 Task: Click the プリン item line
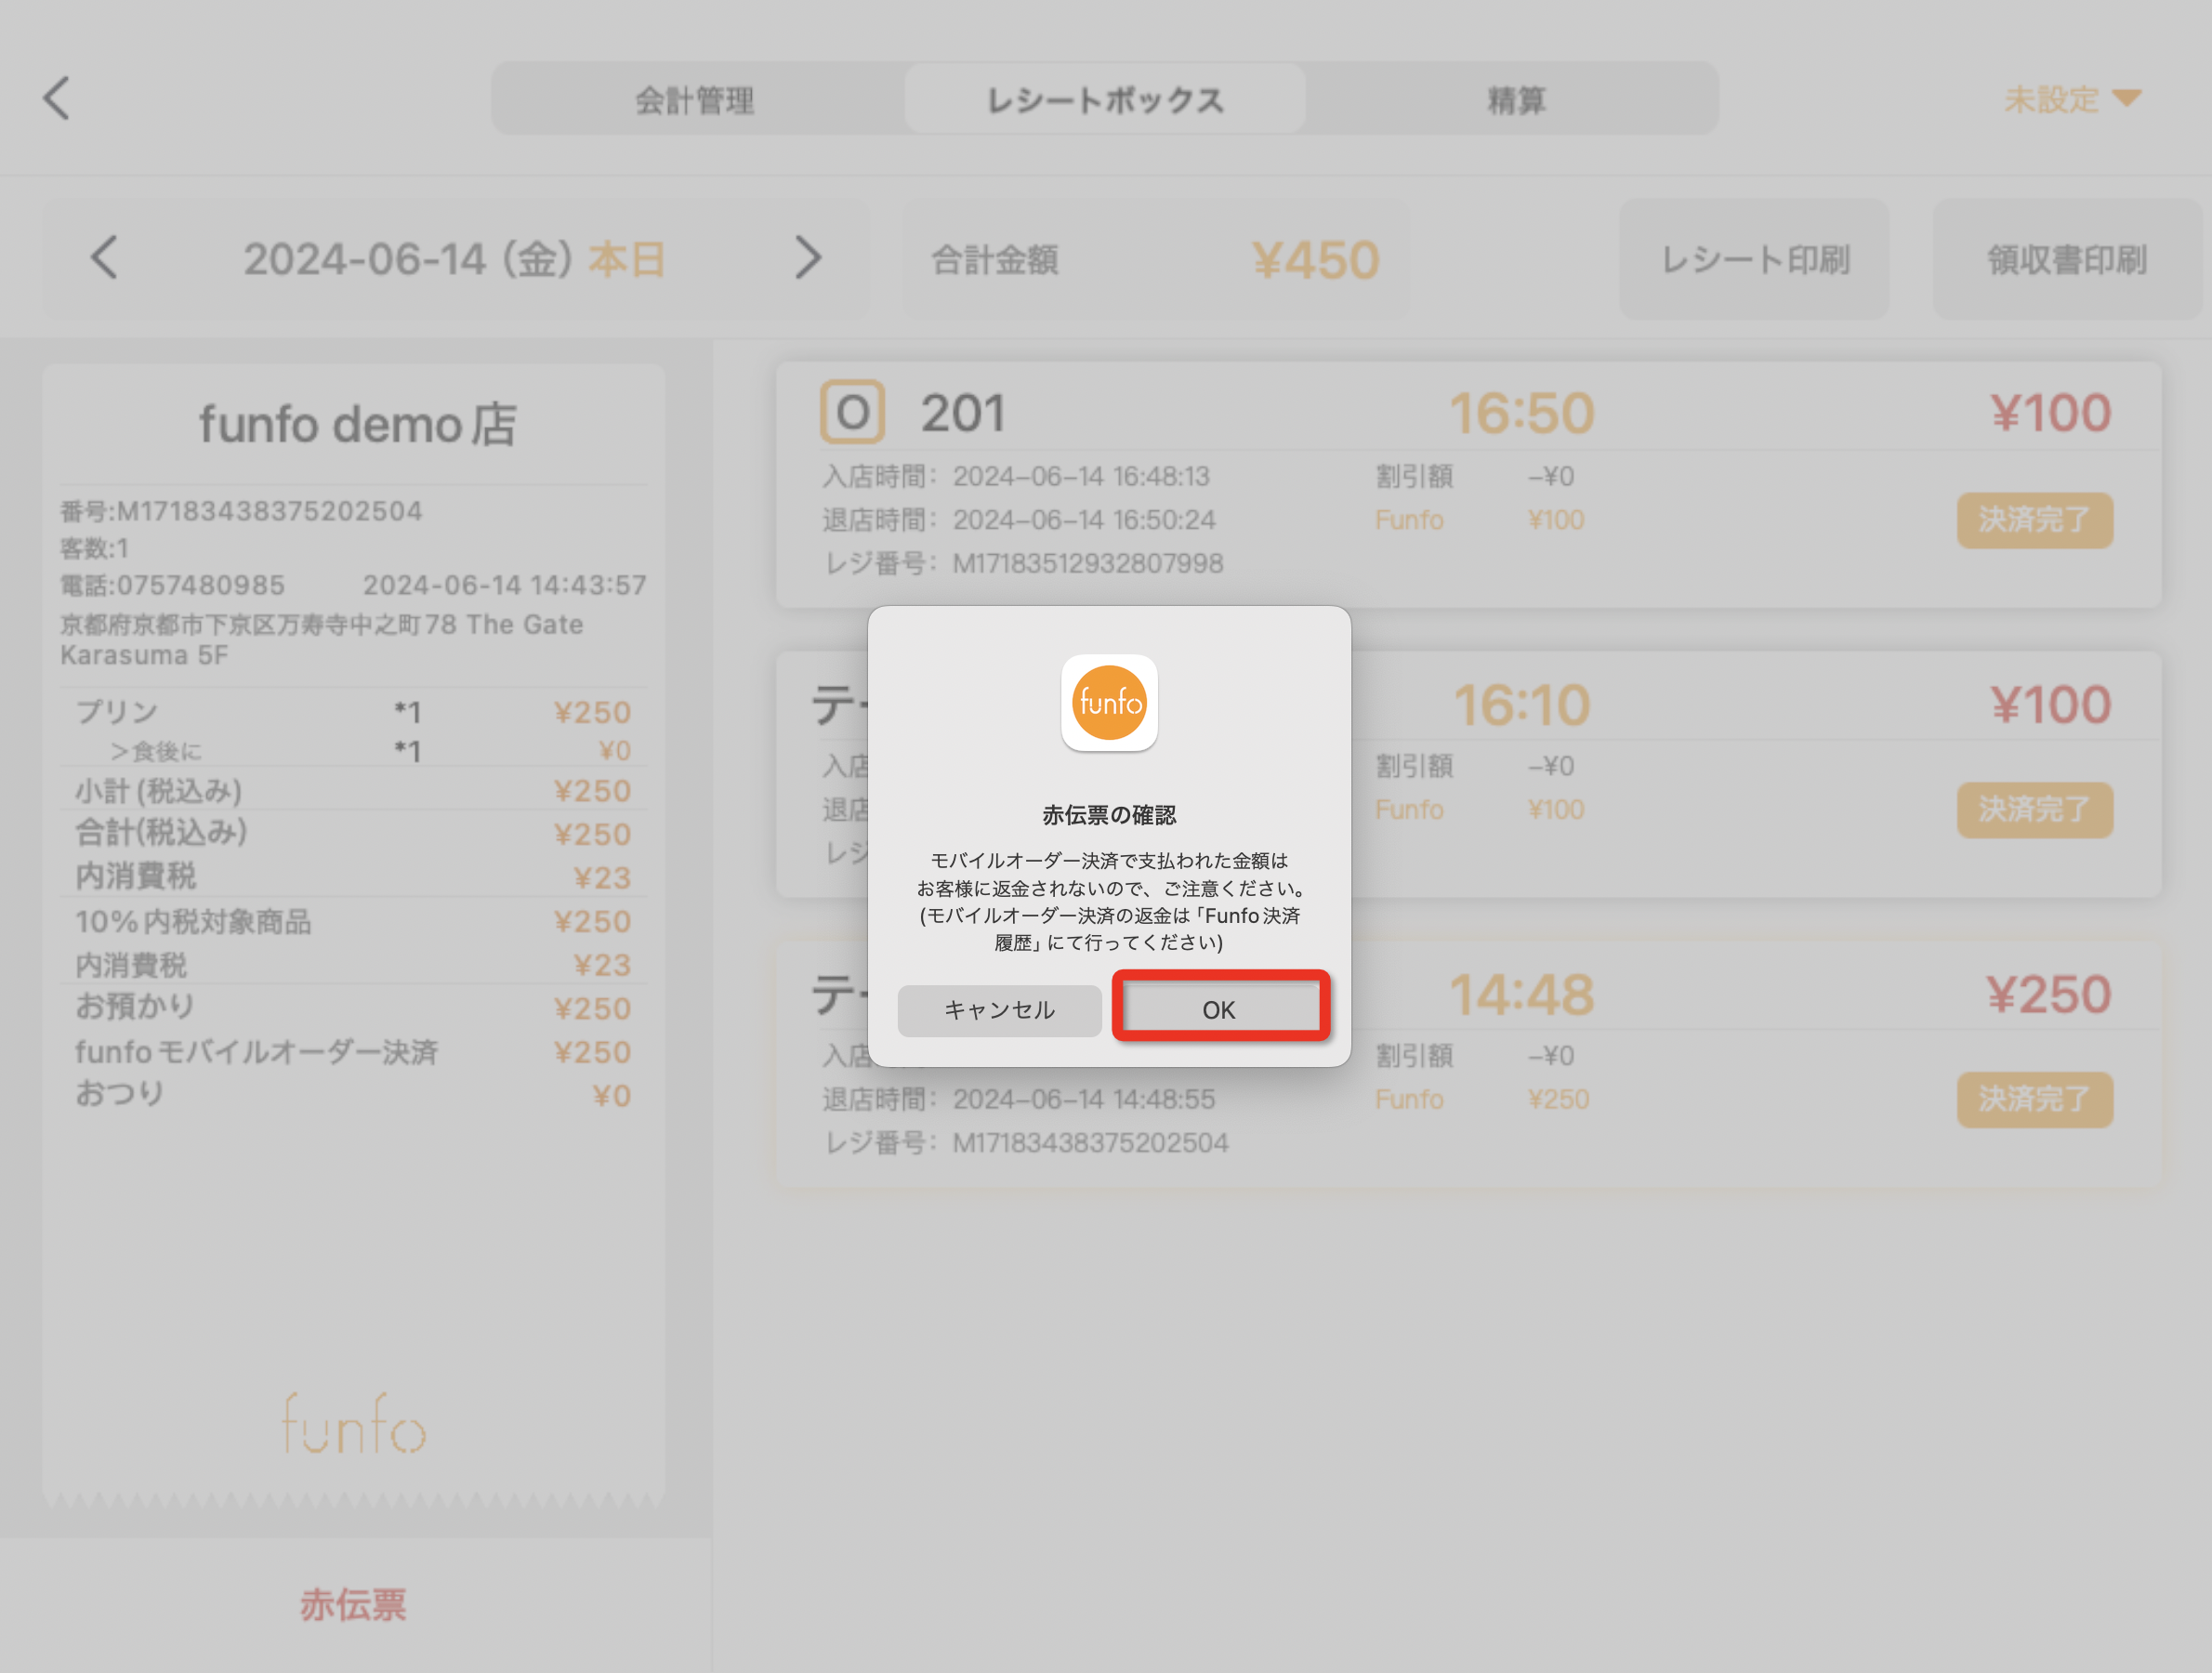coord(353,711)
